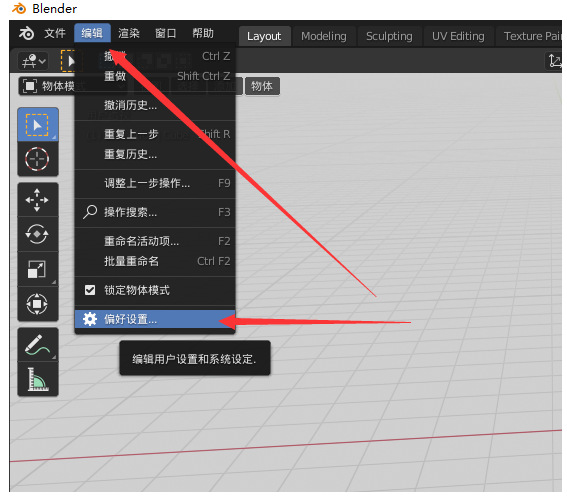Switch to the Layout workspace tab
The image size is (567, 497).
[264, 36]
